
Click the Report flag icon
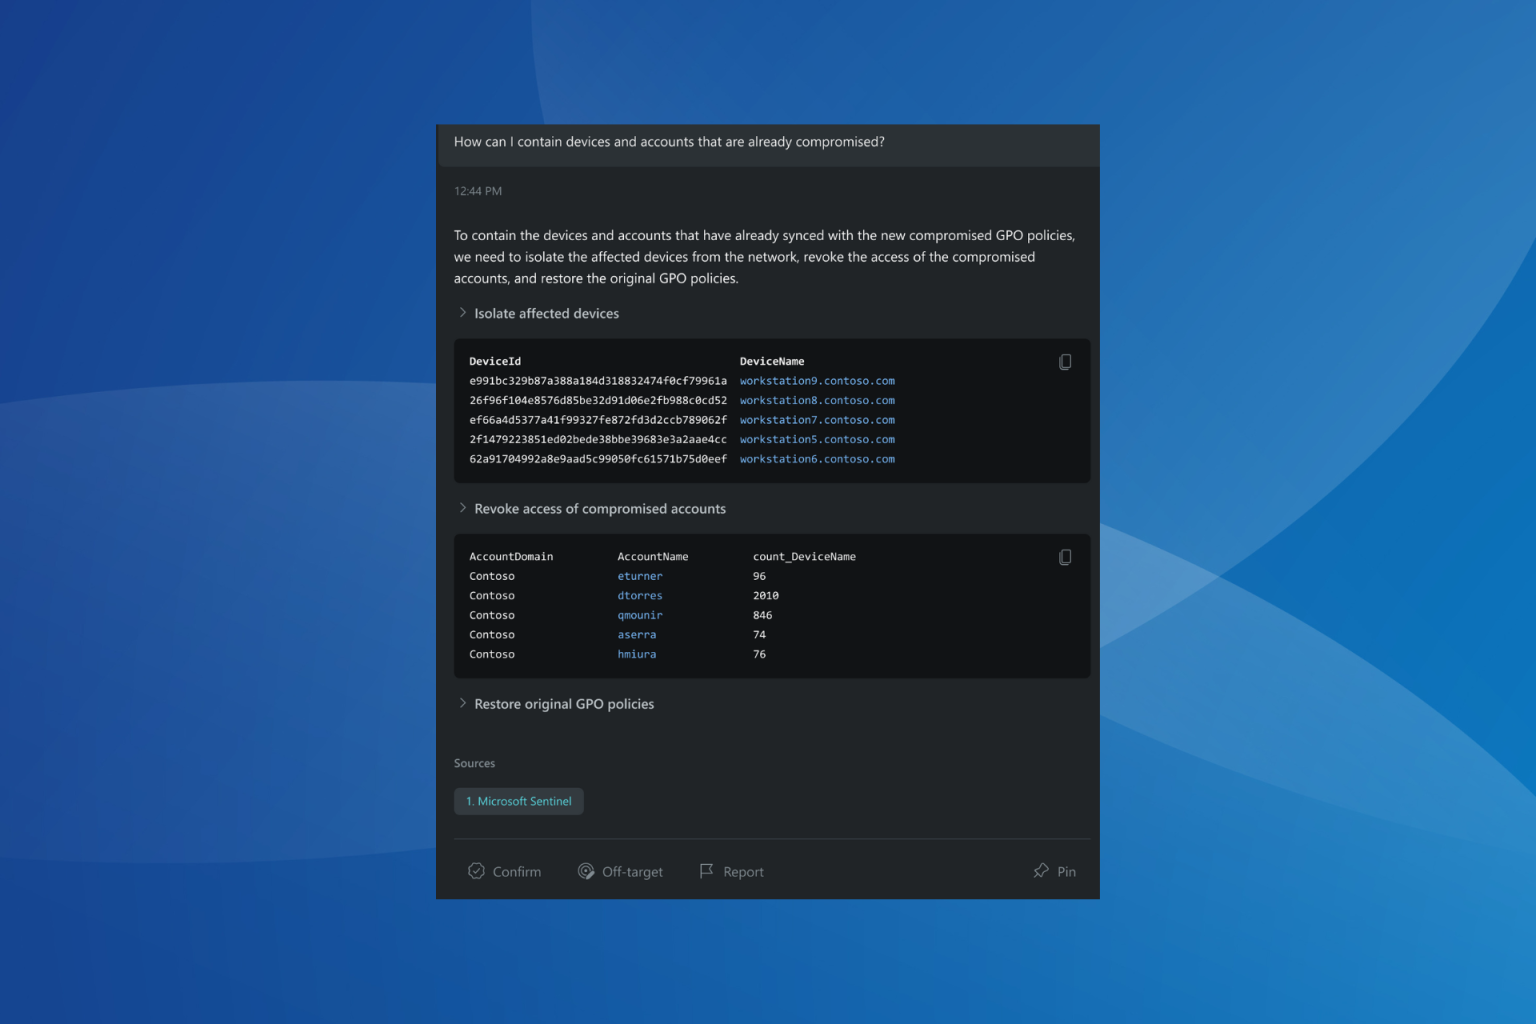706,871
